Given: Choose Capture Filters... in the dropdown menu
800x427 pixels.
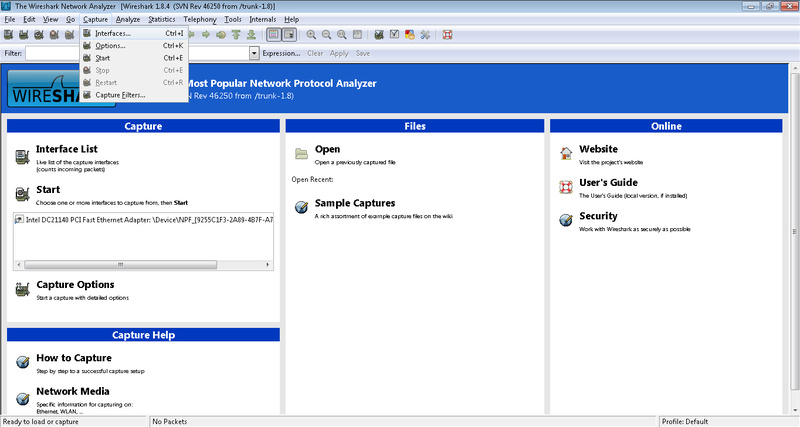Looking at the screenshot, I should tap(134, 95).
